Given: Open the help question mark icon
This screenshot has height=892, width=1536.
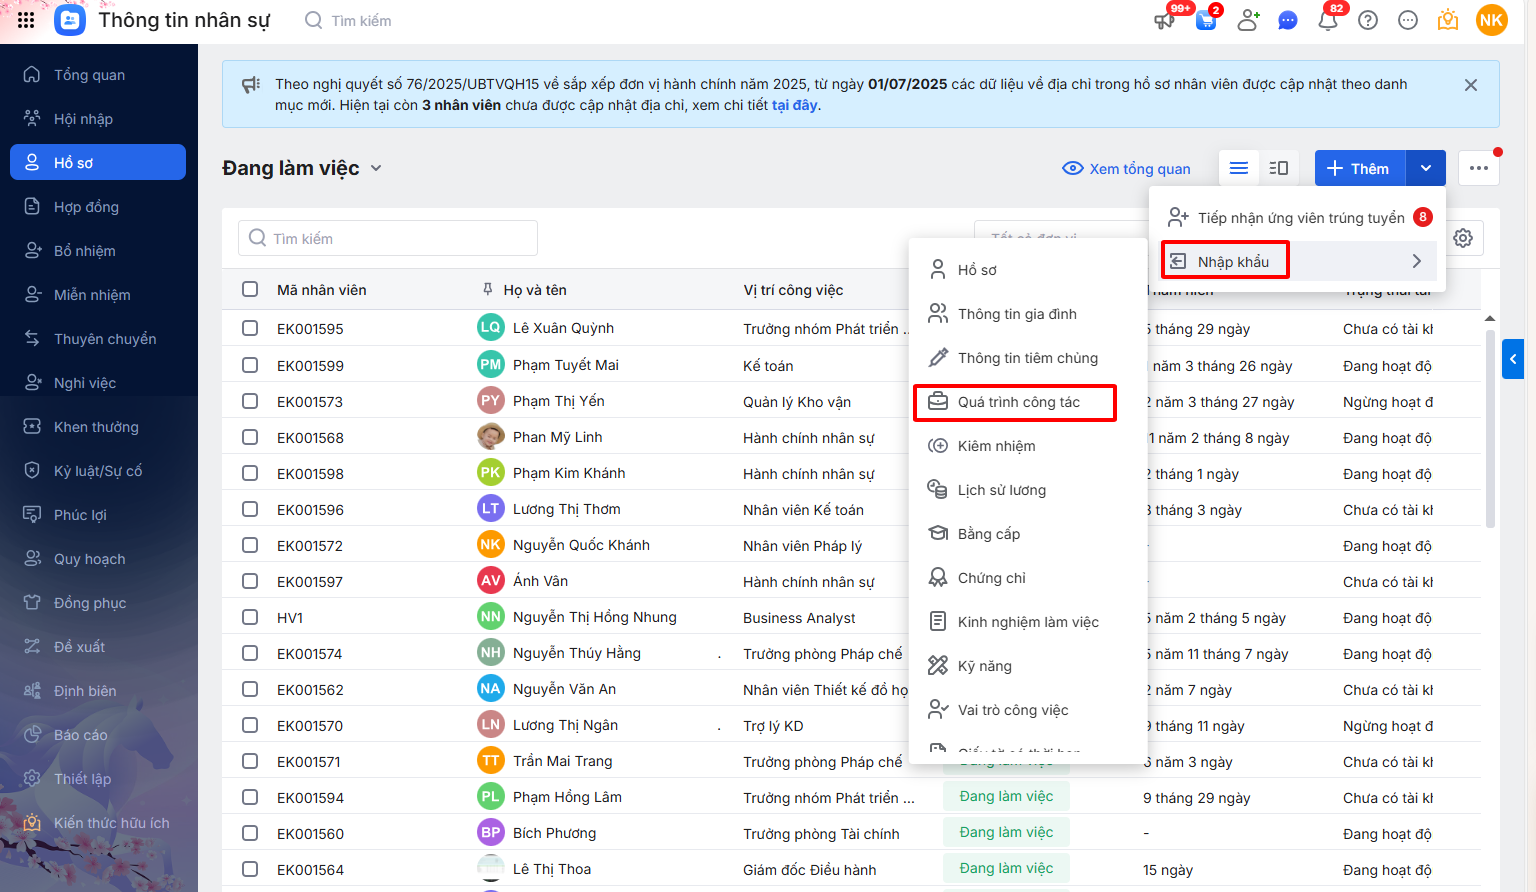Looking at the screenshot, I should click(x=1368, y=20).
